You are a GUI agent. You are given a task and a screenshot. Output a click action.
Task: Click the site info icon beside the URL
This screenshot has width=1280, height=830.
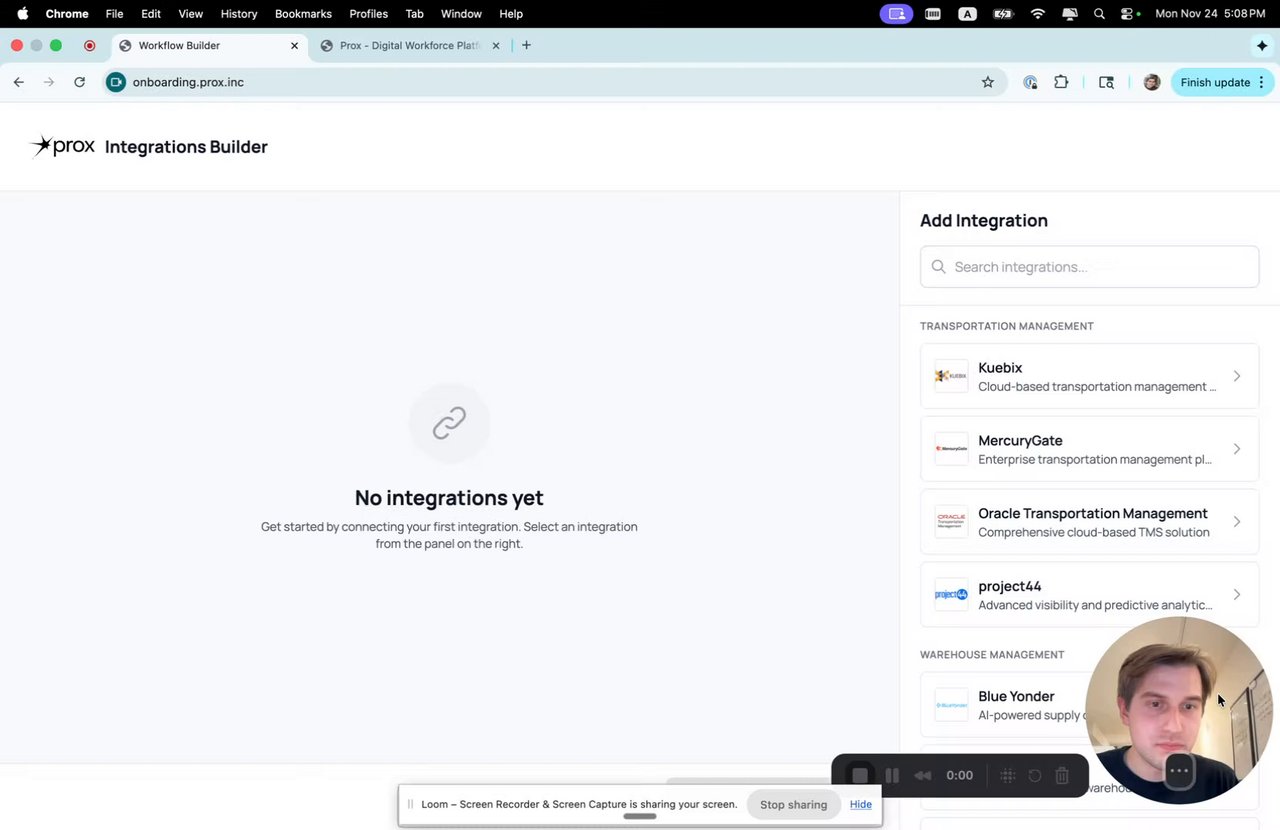point(116,82)
